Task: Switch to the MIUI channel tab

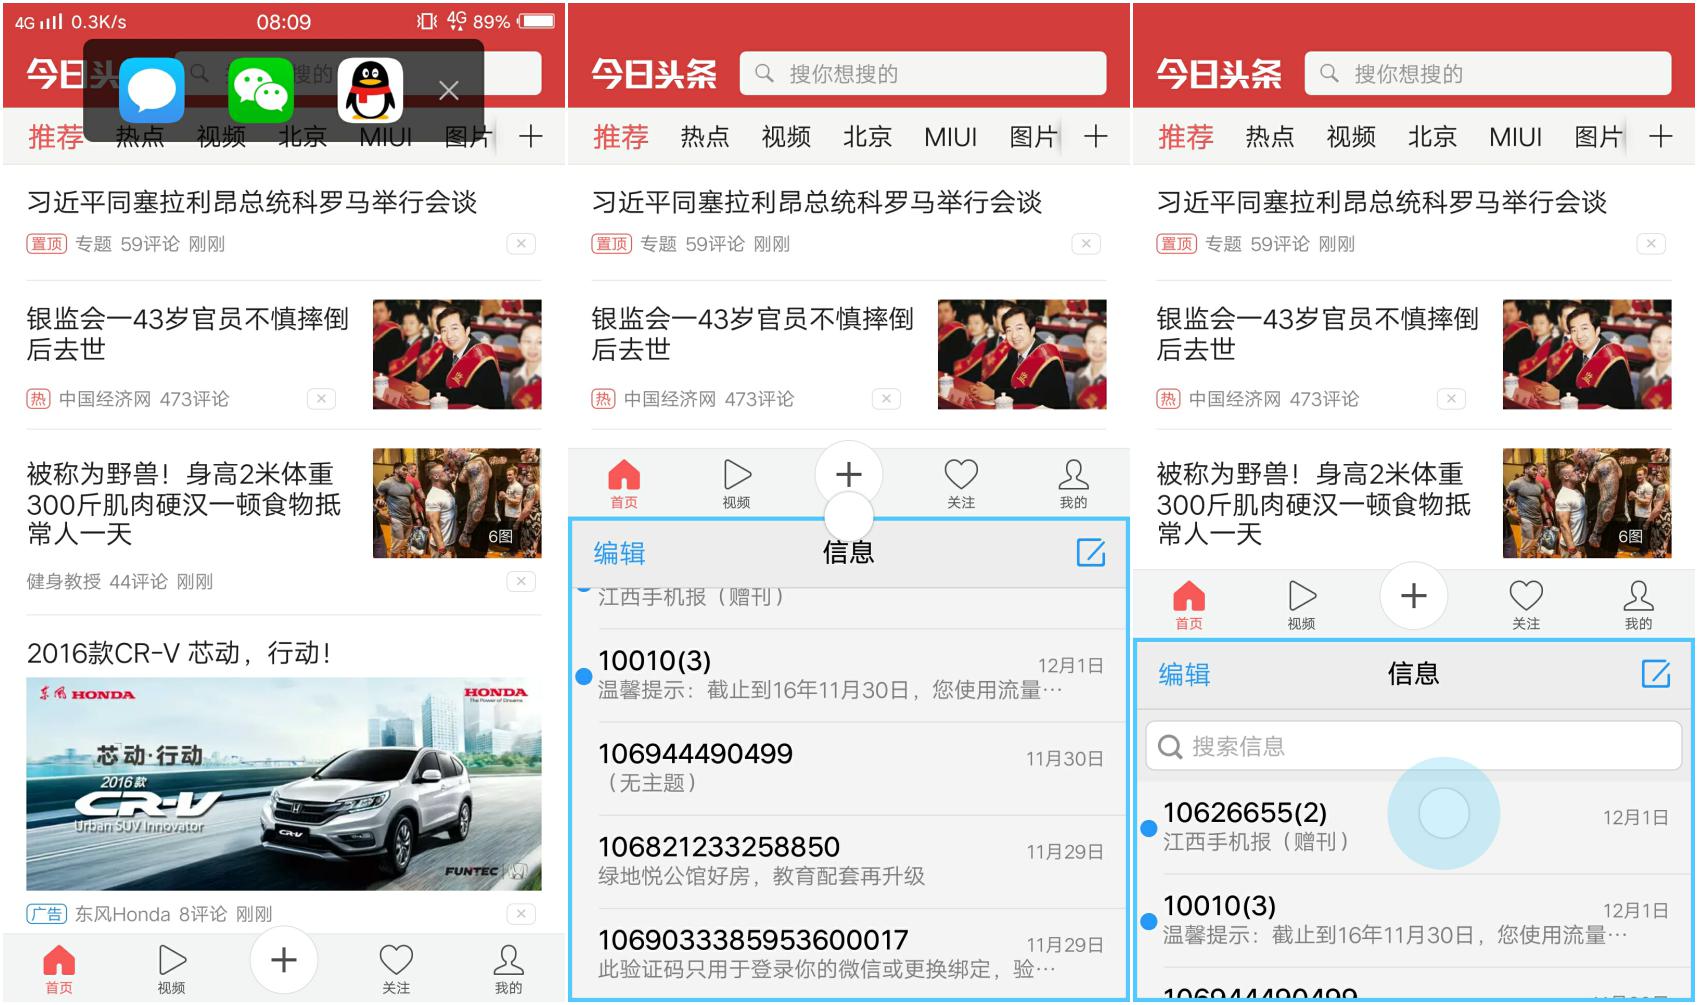Action: click(949, 137)
